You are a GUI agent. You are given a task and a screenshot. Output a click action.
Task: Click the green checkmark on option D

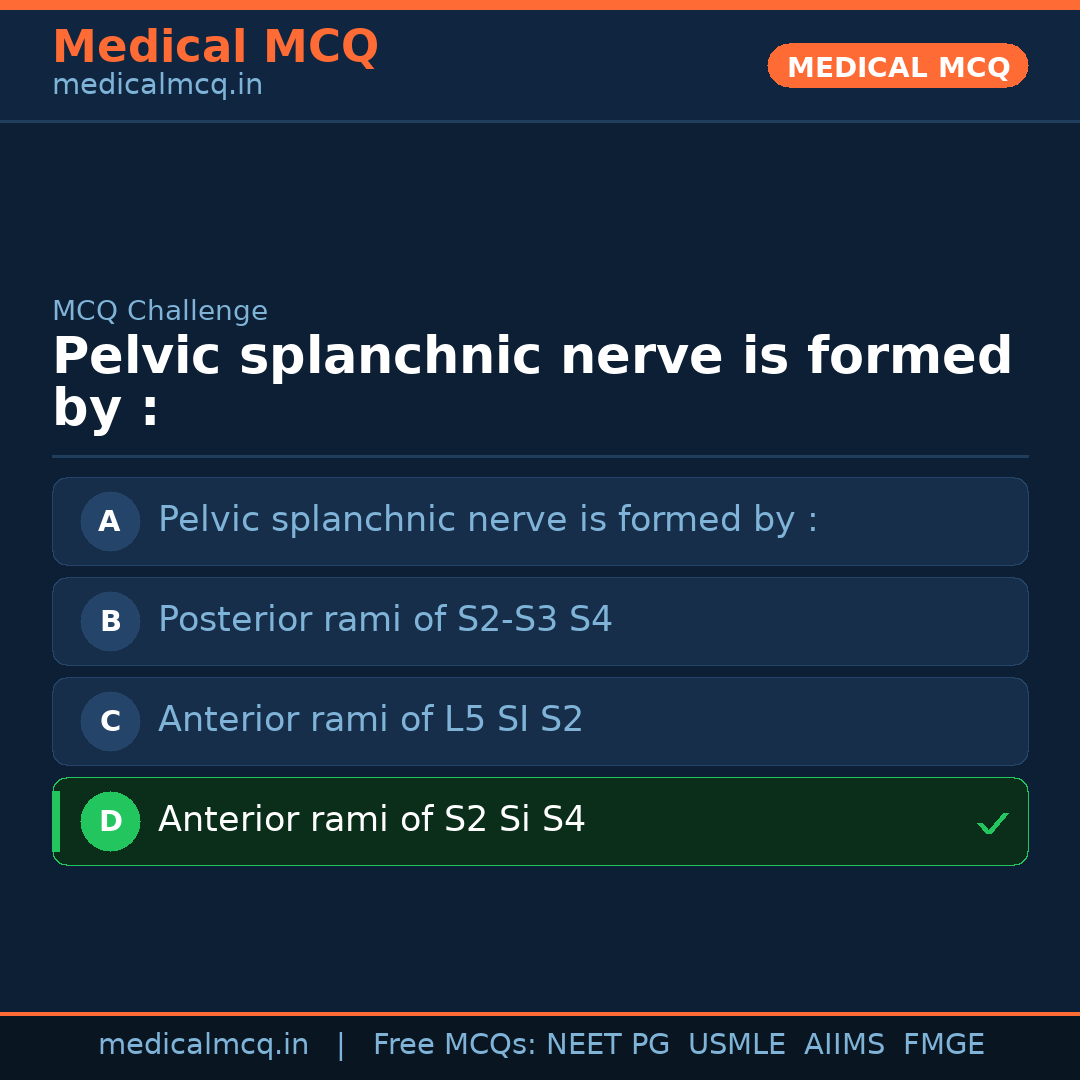click(x=992, y=823)
